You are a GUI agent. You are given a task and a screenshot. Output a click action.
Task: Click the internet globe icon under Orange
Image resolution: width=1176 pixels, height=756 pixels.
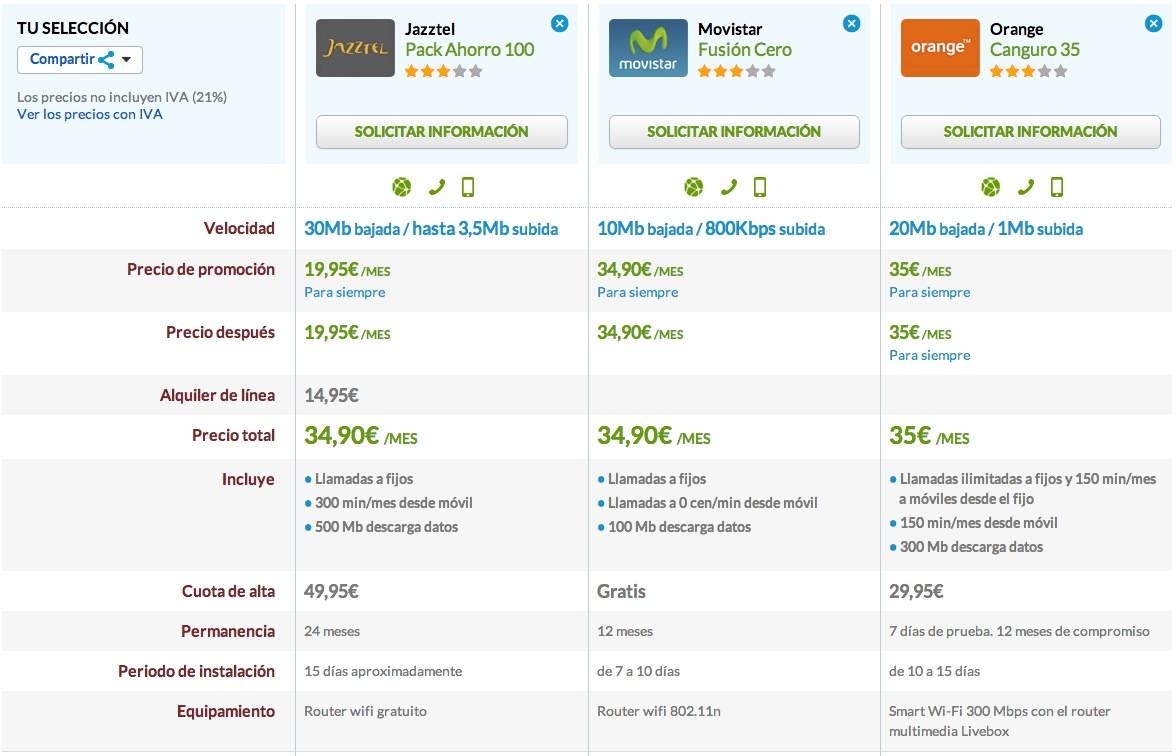(991, 187)
